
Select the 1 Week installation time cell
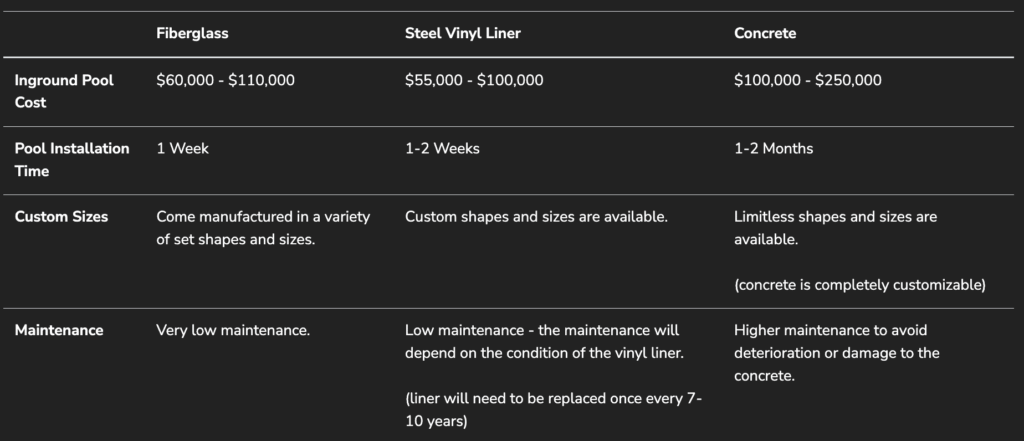(182, 148)
